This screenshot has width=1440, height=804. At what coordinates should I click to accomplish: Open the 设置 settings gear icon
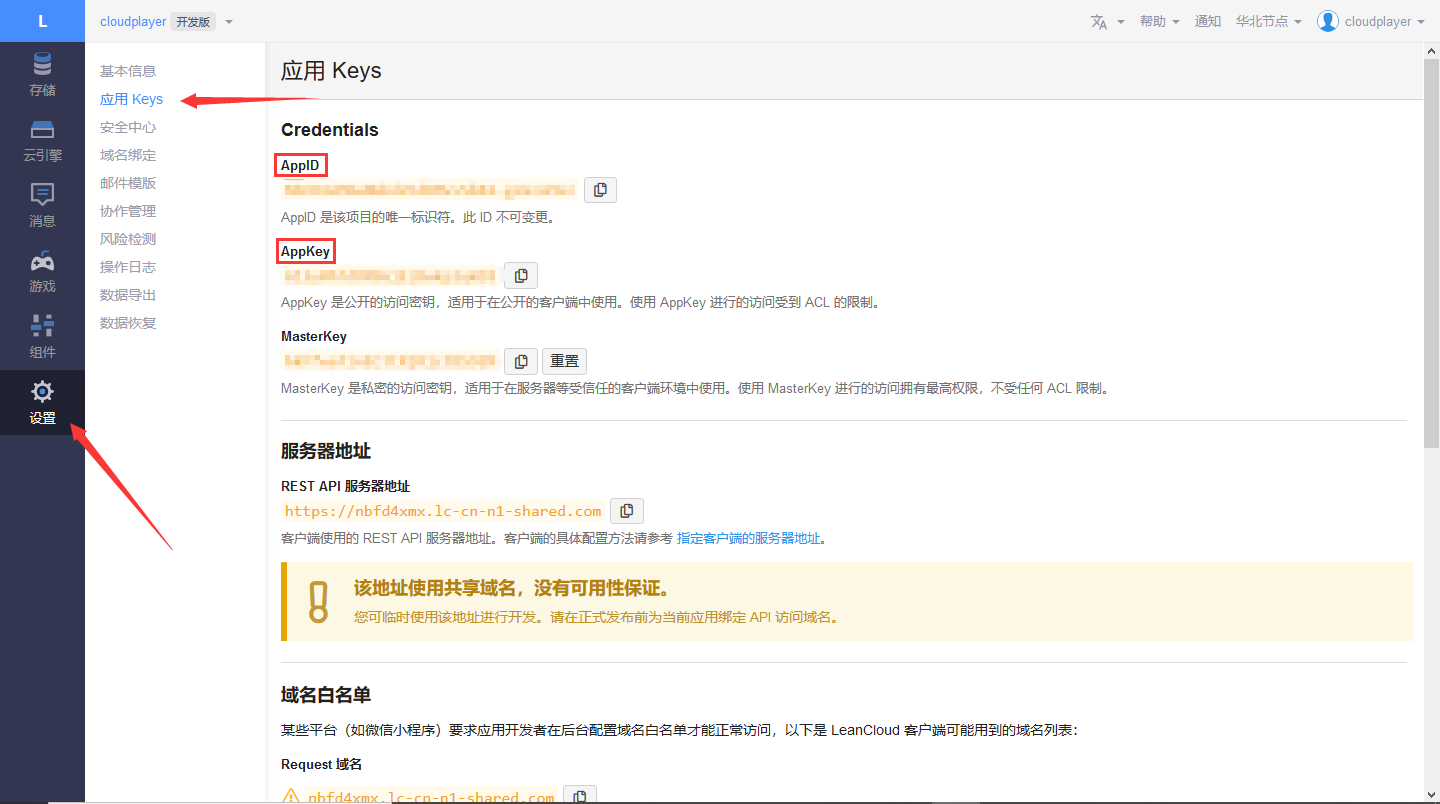point(42,391)
